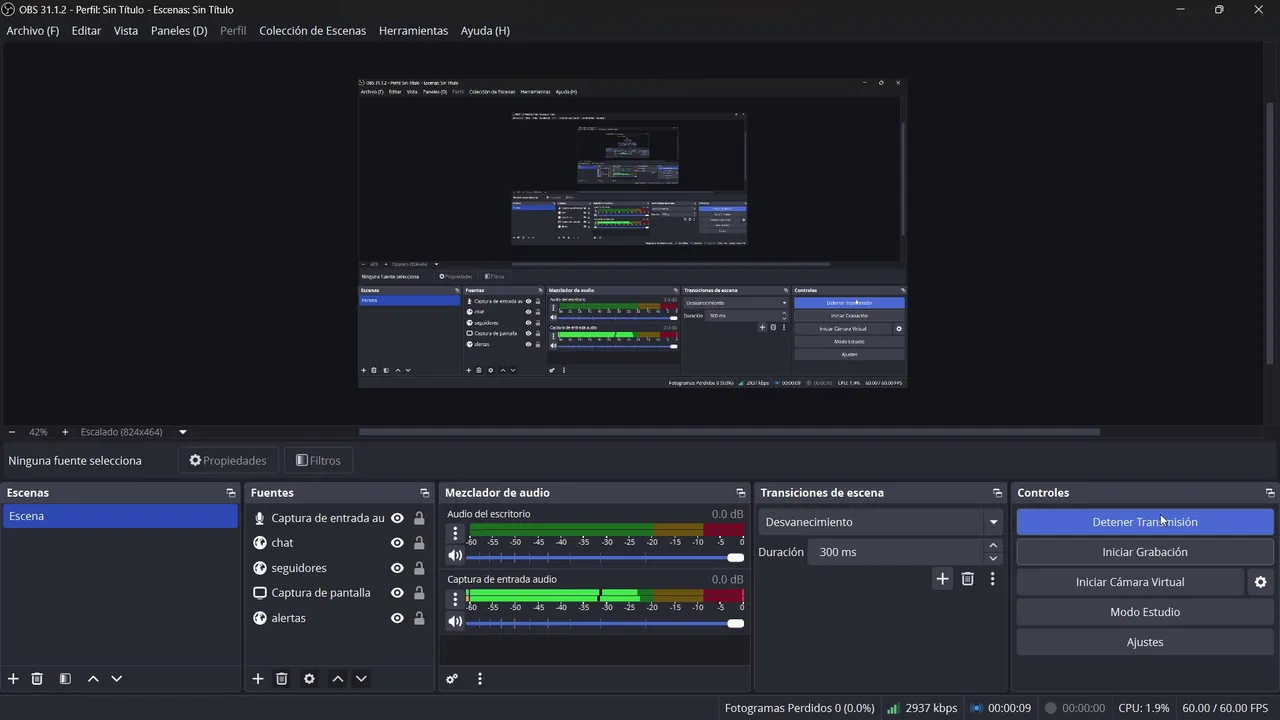Open Herramientas menu
This screenshot has width=1280, height=720.
pos(413,31)
